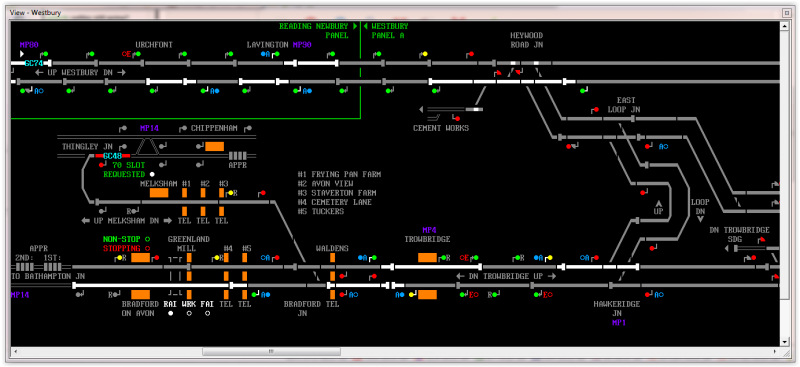
Task: Click the orange Chippenham platform block
Action: (215, 146)
